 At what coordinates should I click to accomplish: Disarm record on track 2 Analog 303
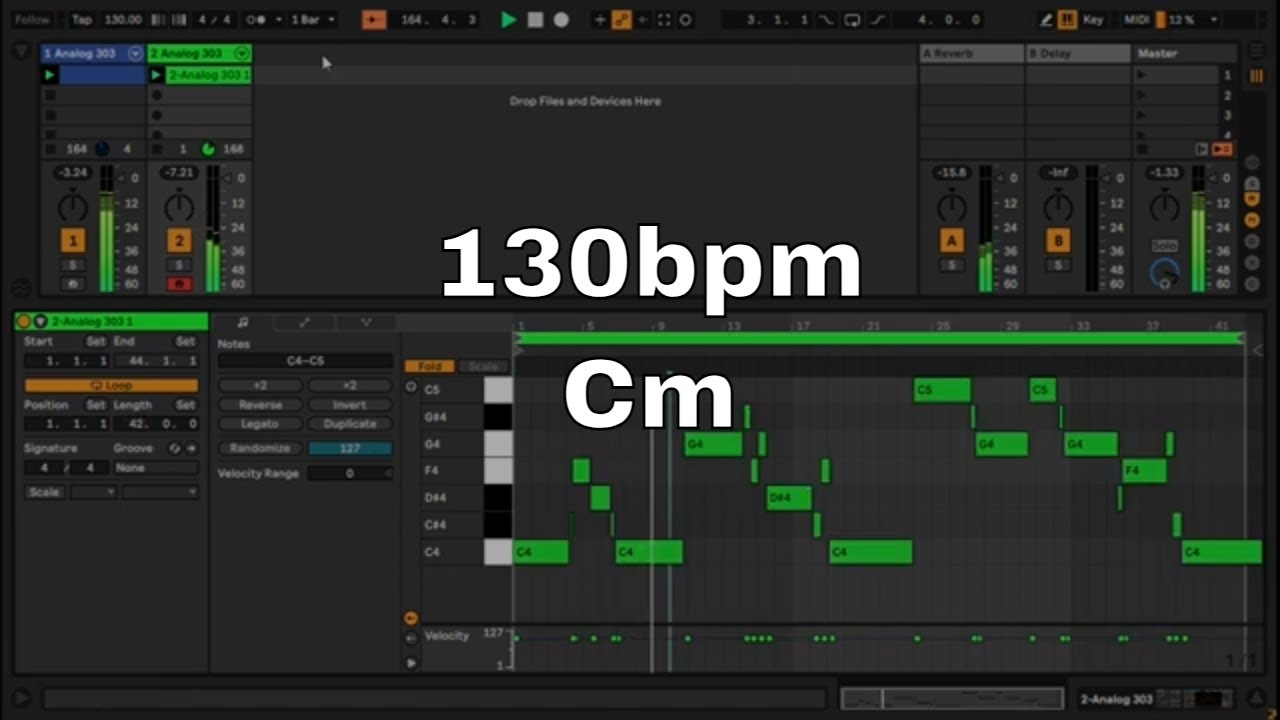(x=179, y=284)
